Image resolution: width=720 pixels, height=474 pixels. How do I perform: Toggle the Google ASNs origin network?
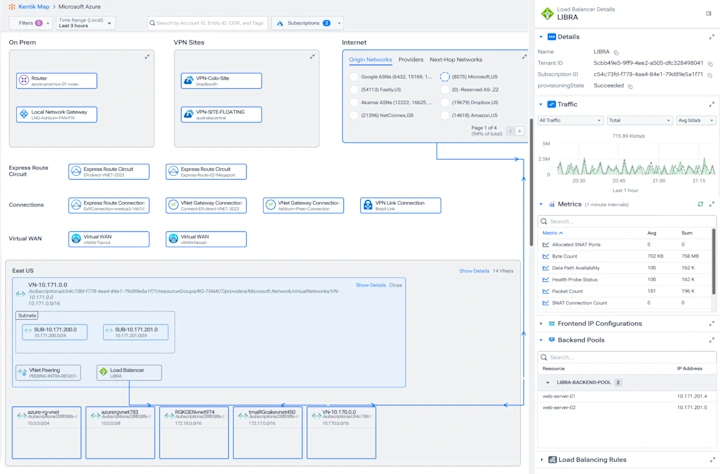354,77
